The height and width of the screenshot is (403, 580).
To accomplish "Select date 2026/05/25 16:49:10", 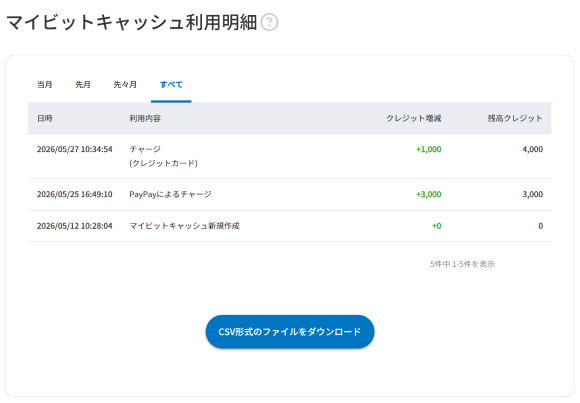I will pyautogui.click(x=75, y=194).
